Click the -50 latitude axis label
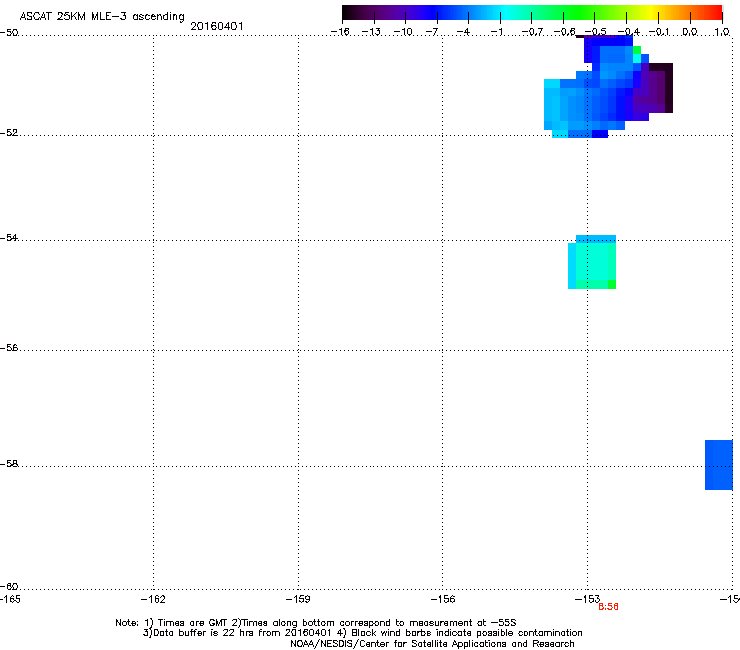Image resolution: width=740 pixels, height=650 pixels. click(x=9, y=33)
